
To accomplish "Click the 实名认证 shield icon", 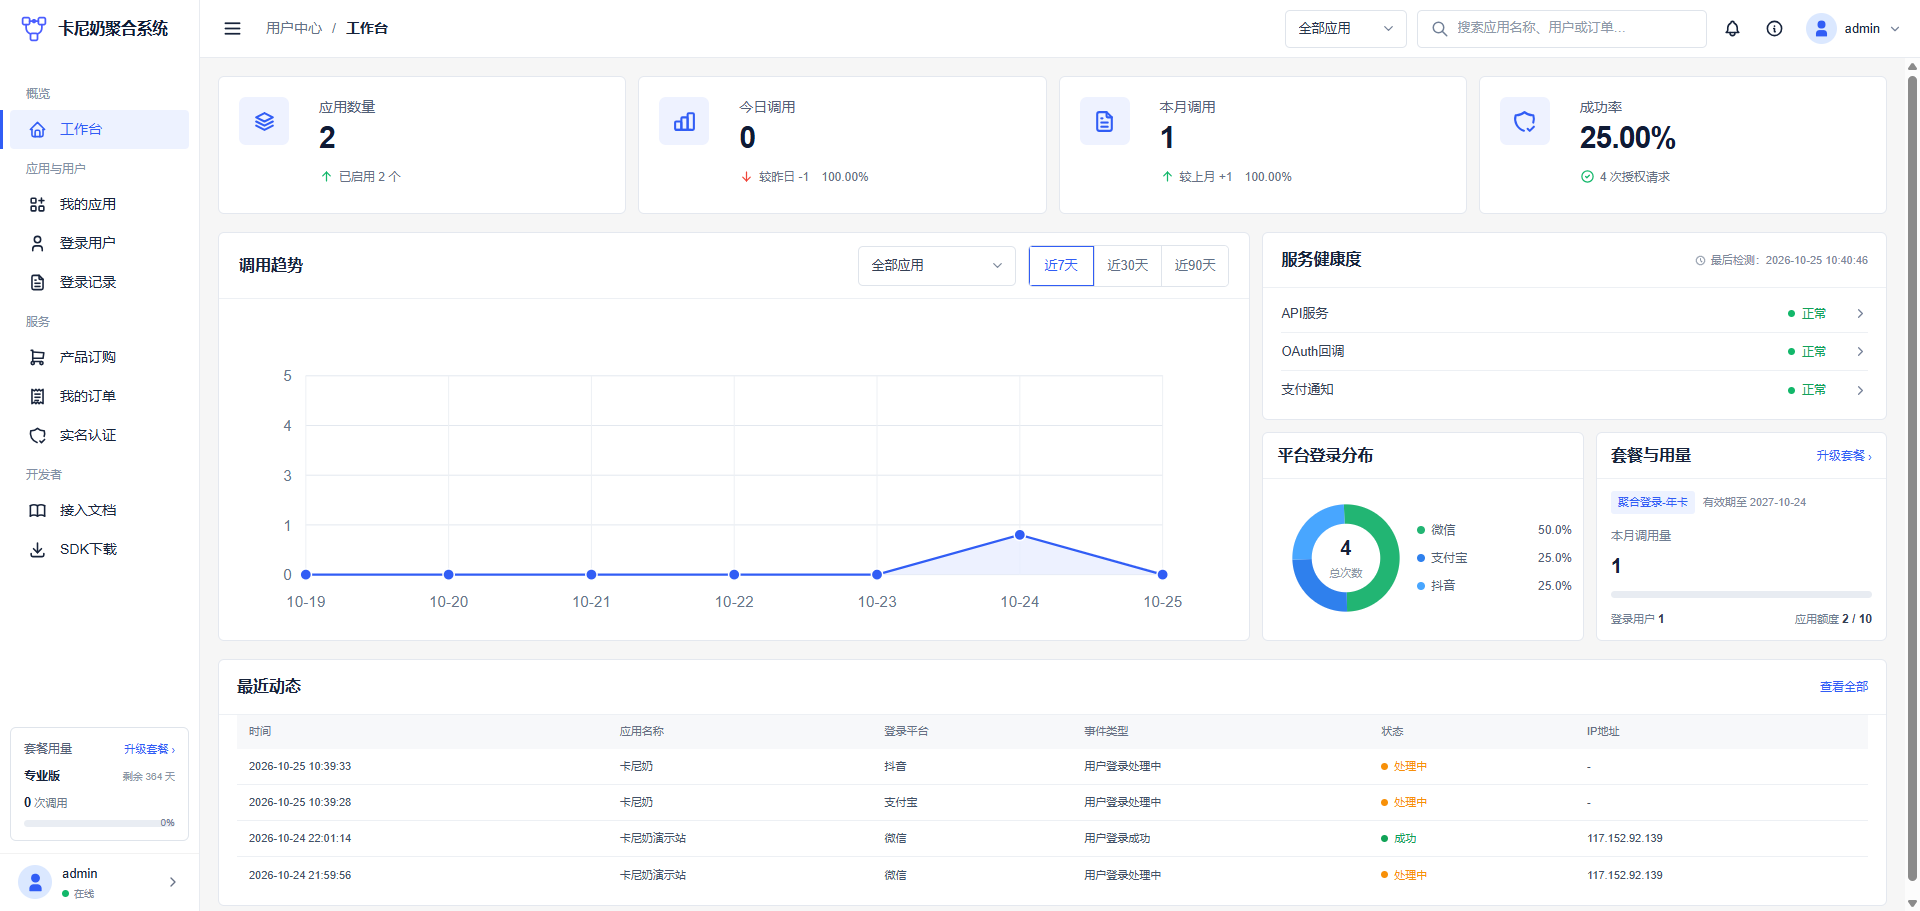I will pyautogui.click(x=37, y=435).
